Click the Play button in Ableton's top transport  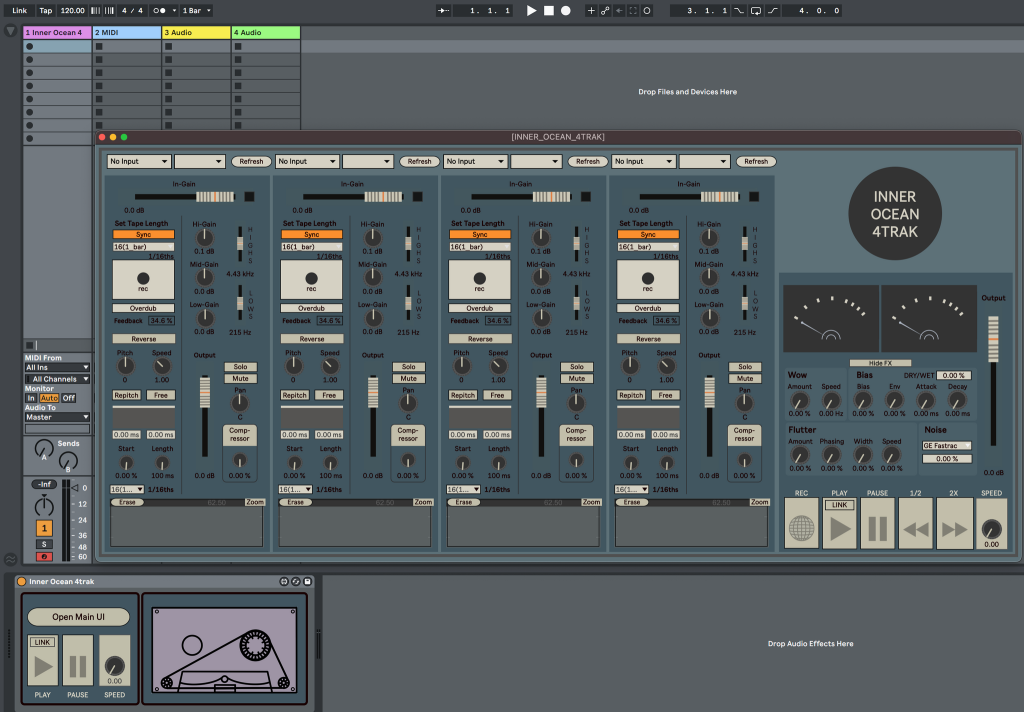click(x=532, y=10)
